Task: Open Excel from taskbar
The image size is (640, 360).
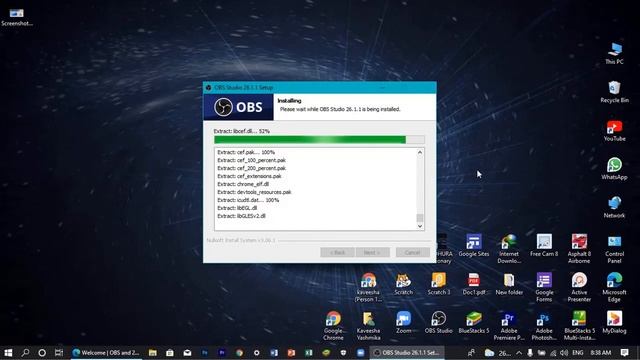Action: (x=309, y=353)
